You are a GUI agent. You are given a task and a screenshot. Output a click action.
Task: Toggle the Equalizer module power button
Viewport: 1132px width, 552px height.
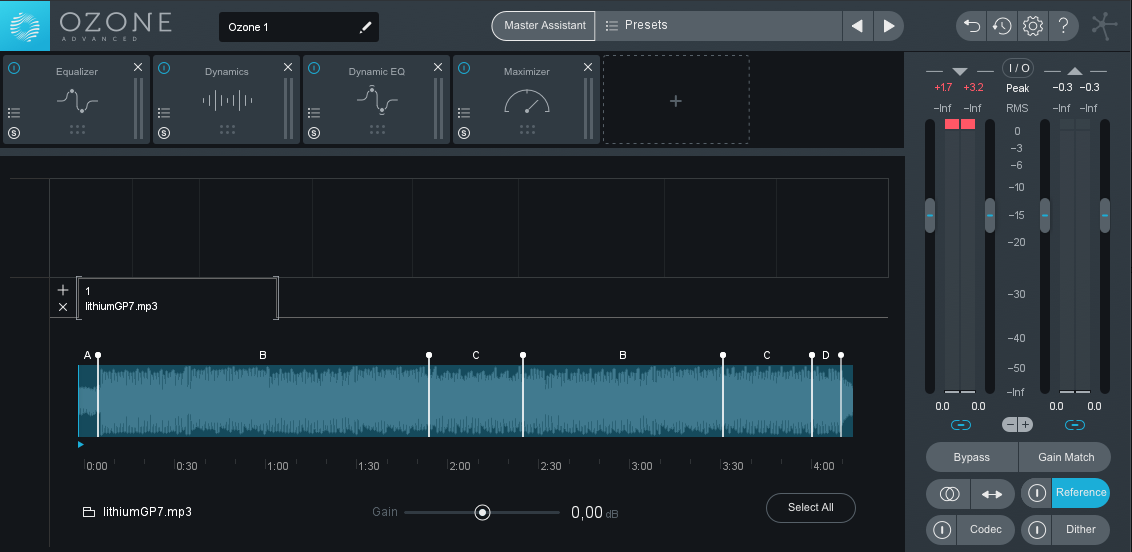click(14, 68)
